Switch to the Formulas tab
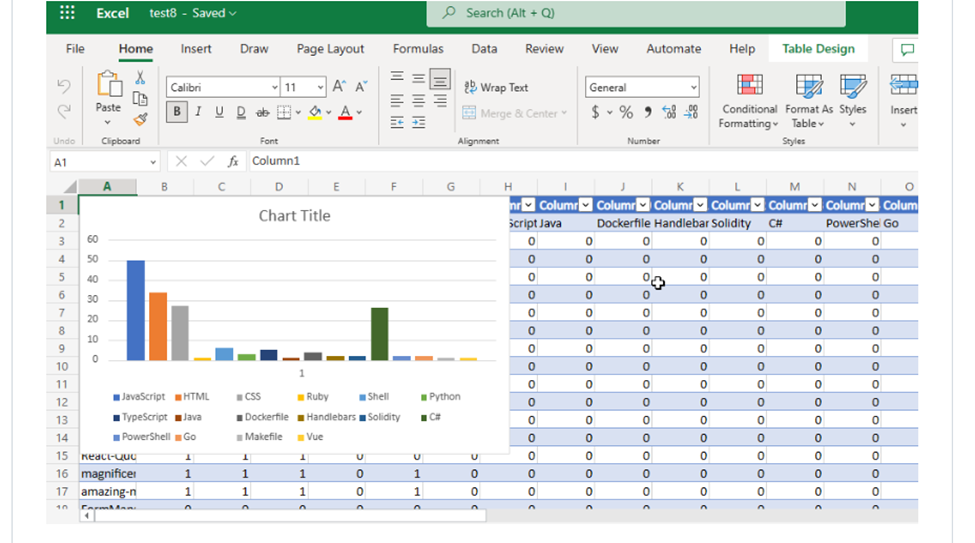Screen dimensions: 975x543 [418, 49]
